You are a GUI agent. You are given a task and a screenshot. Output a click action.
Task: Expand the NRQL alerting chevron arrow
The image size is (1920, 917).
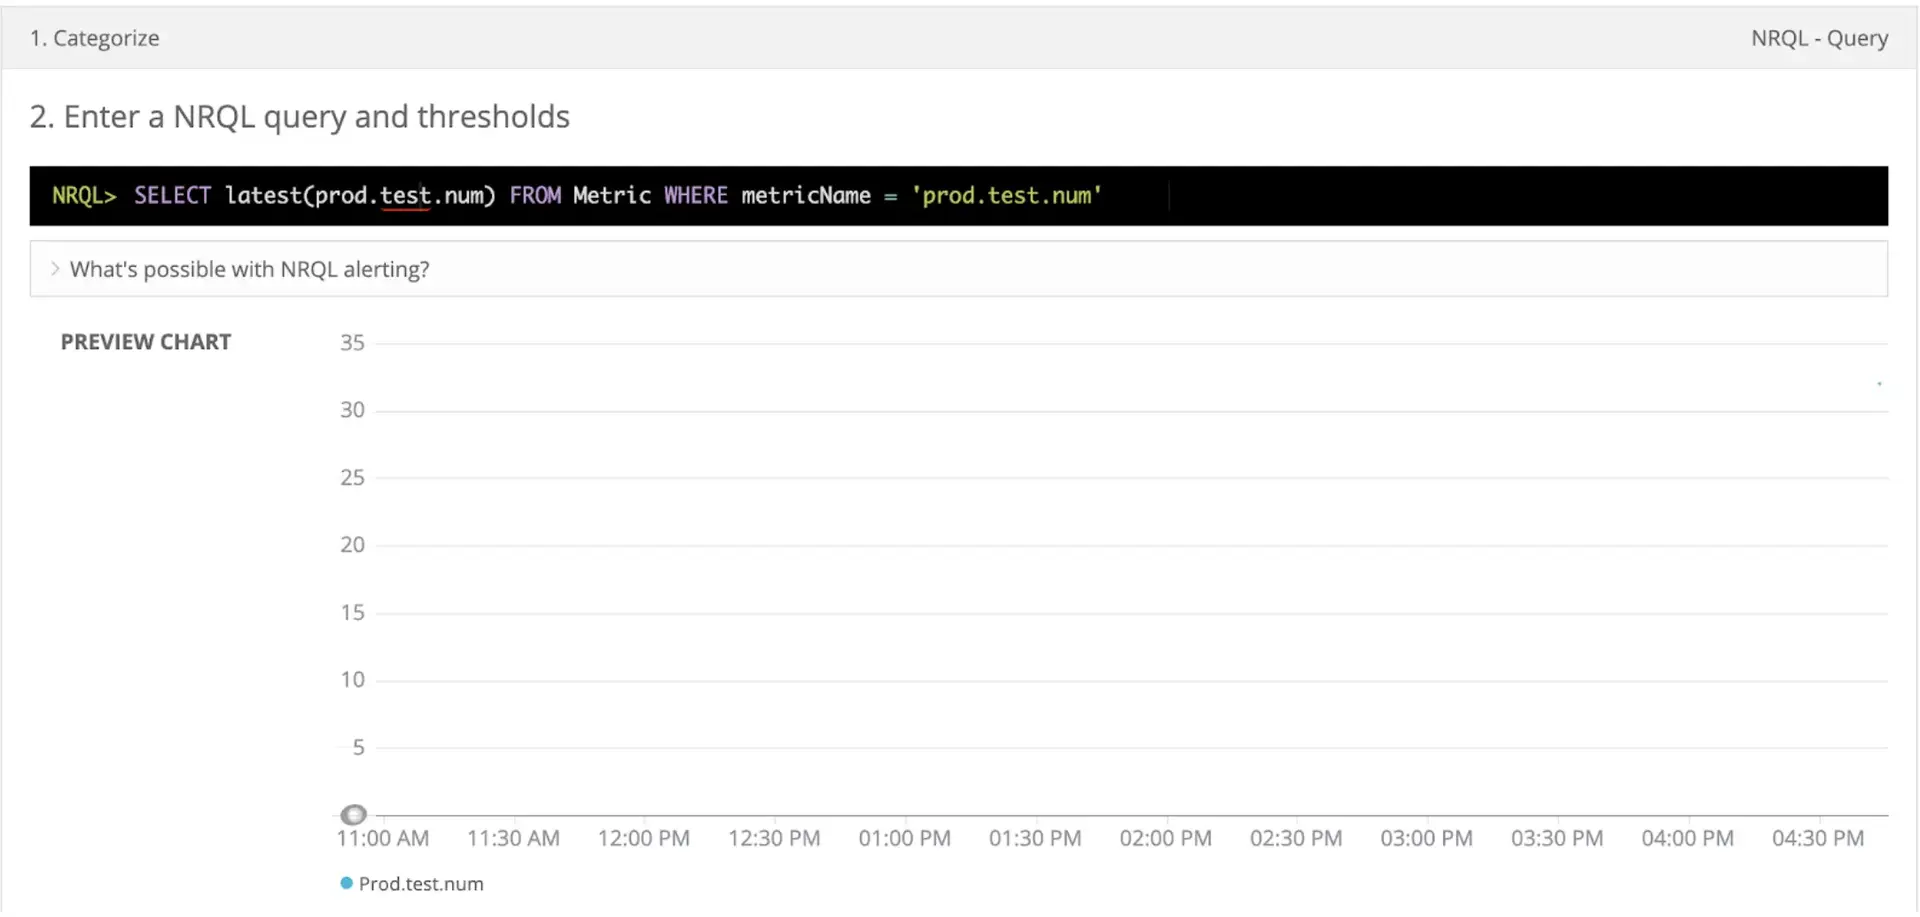55,269
